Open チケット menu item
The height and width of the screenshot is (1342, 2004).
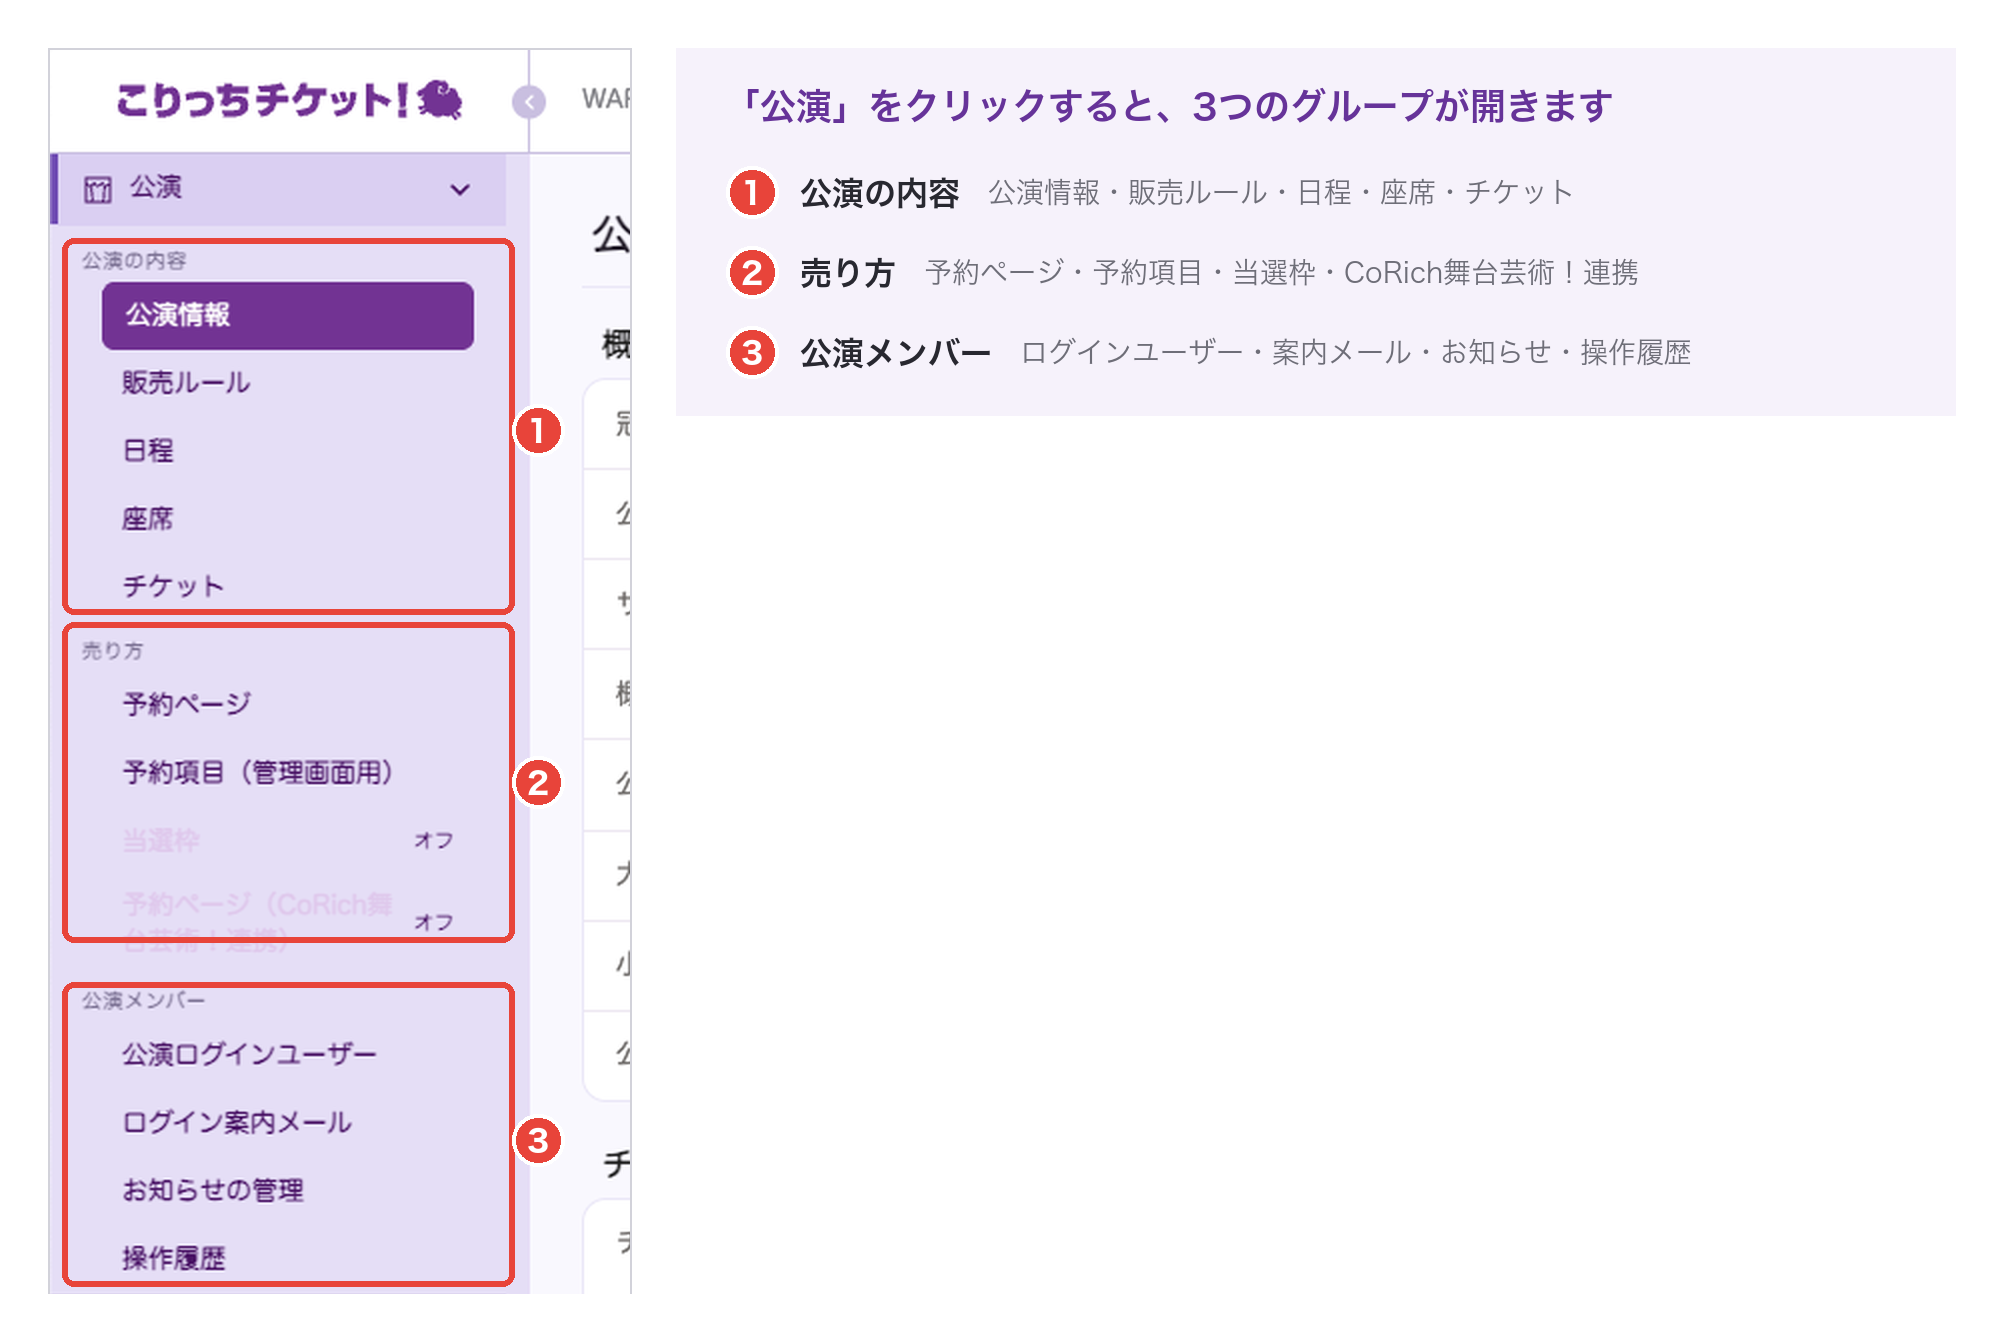tap(173, 586)
